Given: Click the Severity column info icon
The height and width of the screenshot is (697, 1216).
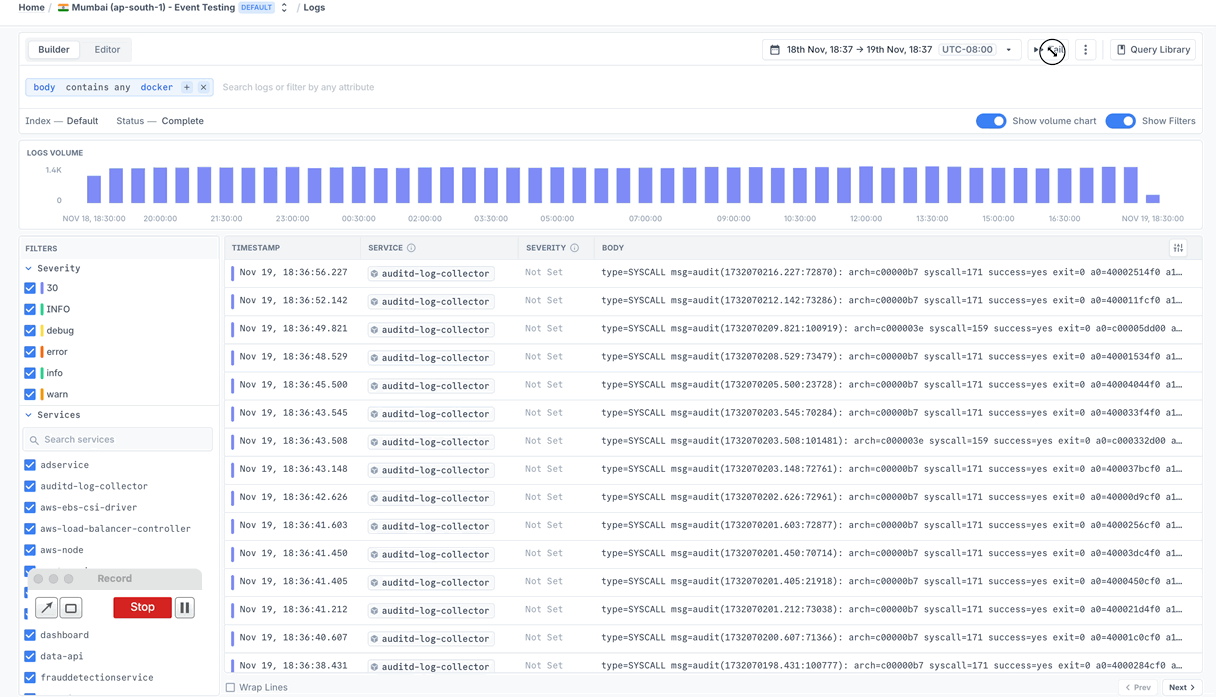Looking at the screenshot, I should (x=574, y=248).
